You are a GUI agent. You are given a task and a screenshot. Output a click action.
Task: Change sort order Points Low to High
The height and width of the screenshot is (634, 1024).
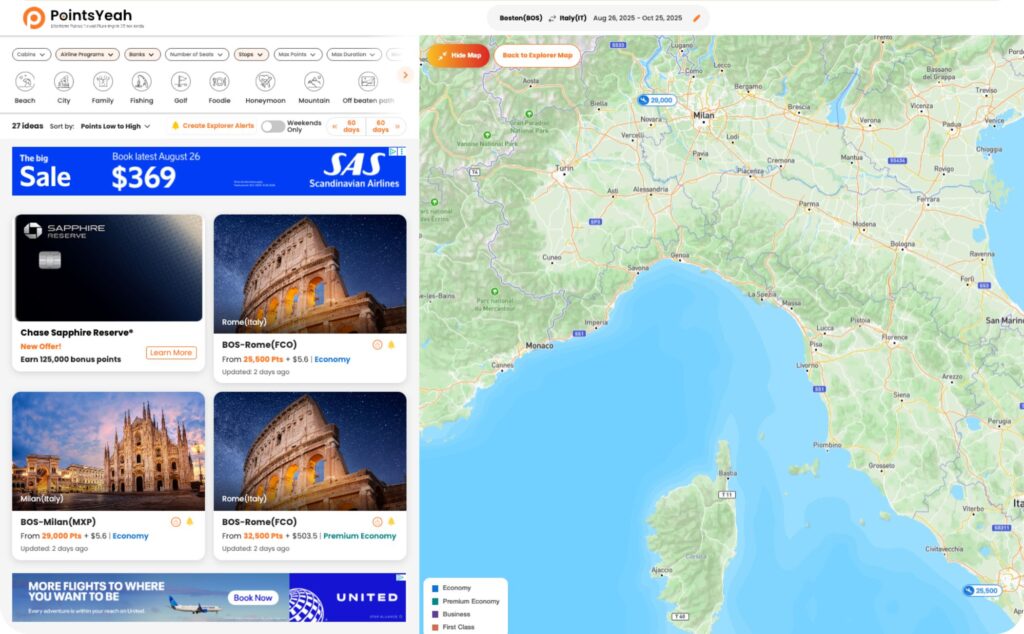(x=115, y=126)
